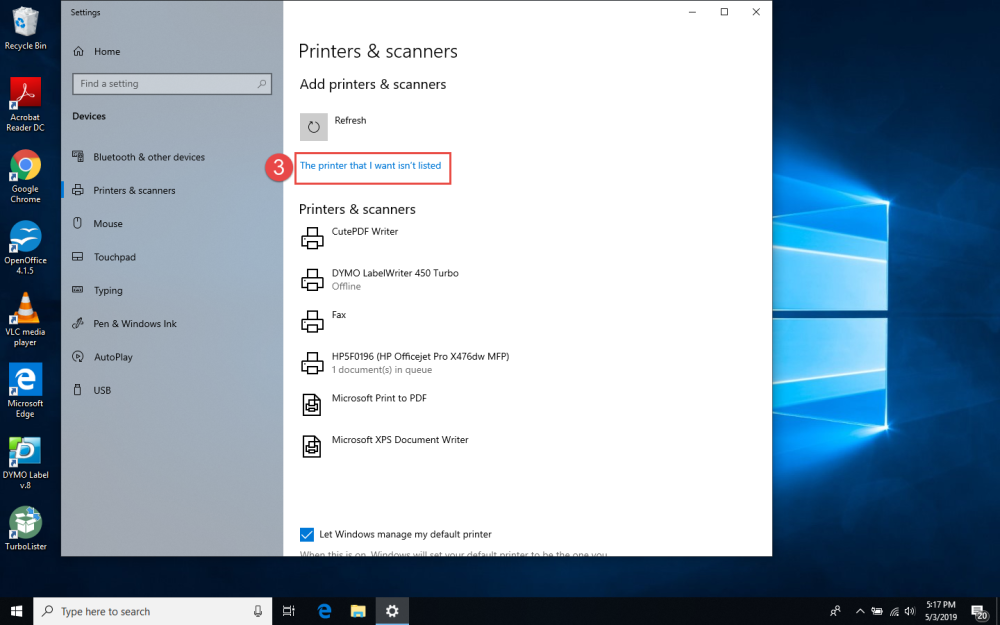
Task: Select the HP5F0196 Officejet Pro printer icon
Action: pyautogui.click(x=312, y=363)
